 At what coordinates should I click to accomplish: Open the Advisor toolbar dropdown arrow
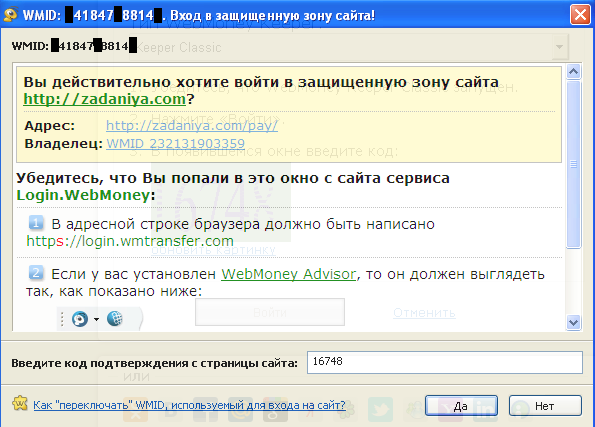(x=96, y=319)
